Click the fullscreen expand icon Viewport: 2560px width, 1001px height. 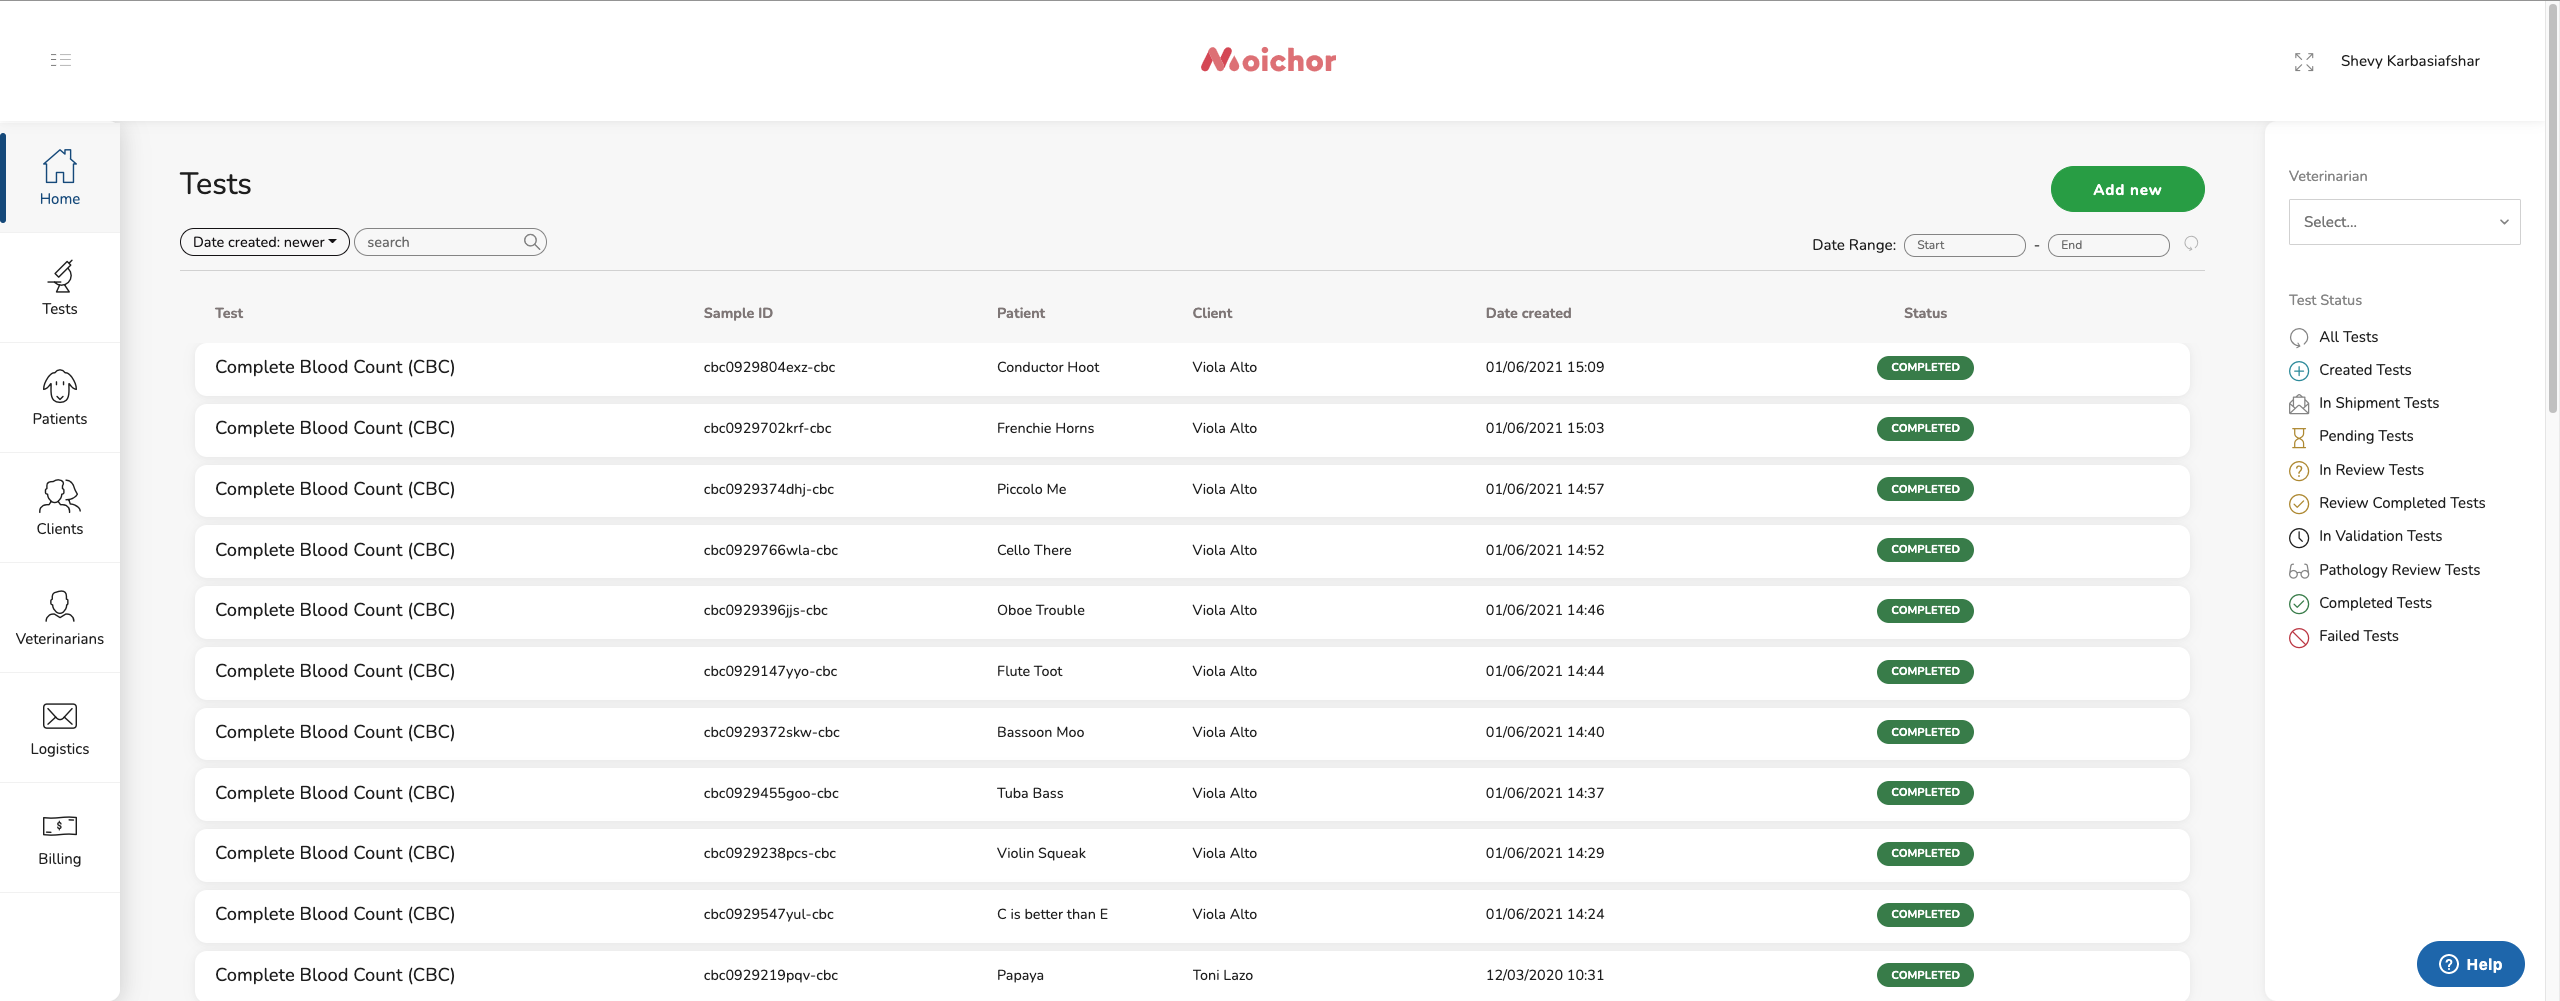2304,62
